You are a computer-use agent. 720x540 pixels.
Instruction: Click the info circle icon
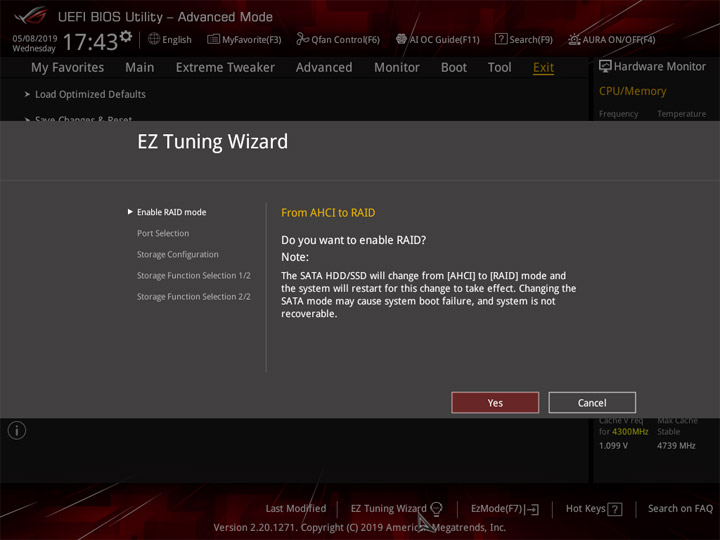(17, 430)
